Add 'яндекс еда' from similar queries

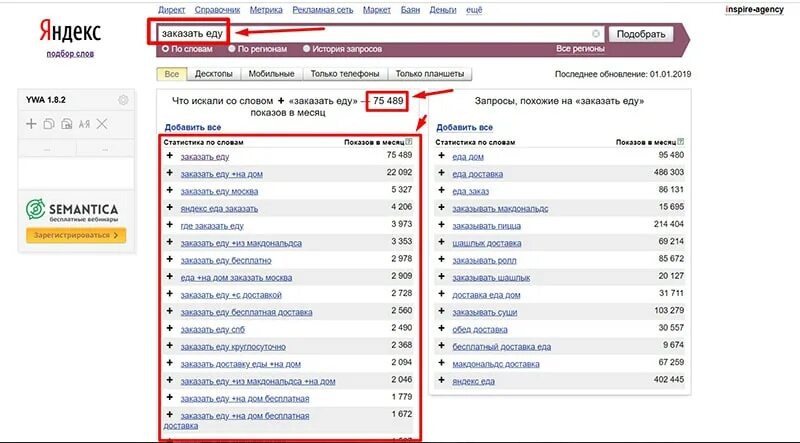442,380
